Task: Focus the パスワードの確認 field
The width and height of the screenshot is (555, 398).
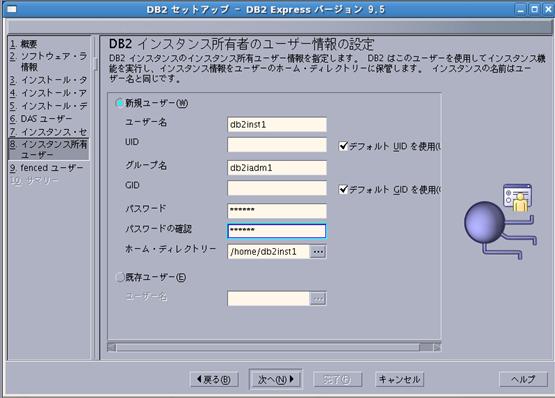Action: click(277, 231)
